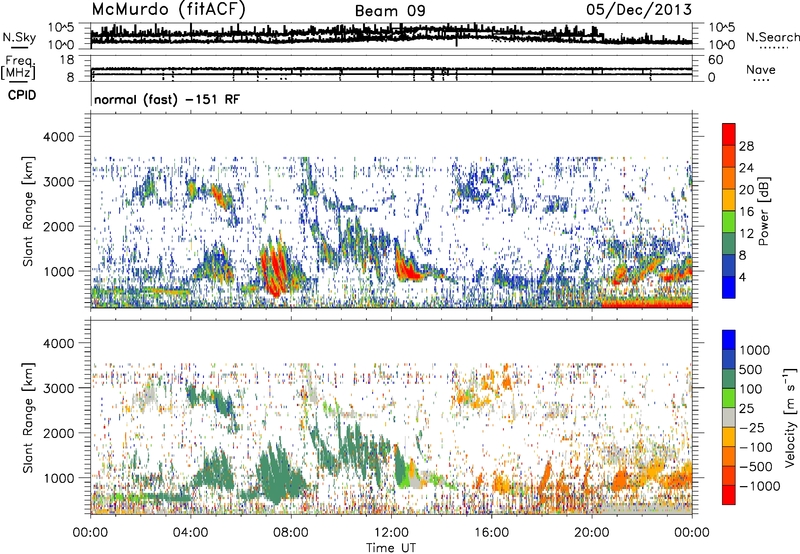Click the green velocity patch near 07:30 UT
800x554 pixels.
click(278, 472)
